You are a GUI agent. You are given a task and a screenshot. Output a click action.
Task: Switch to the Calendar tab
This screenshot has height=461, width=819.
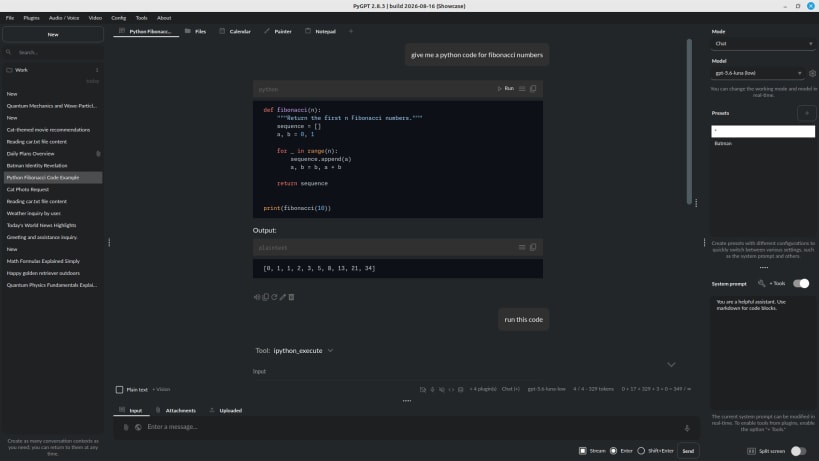click(x=235, y=31)
